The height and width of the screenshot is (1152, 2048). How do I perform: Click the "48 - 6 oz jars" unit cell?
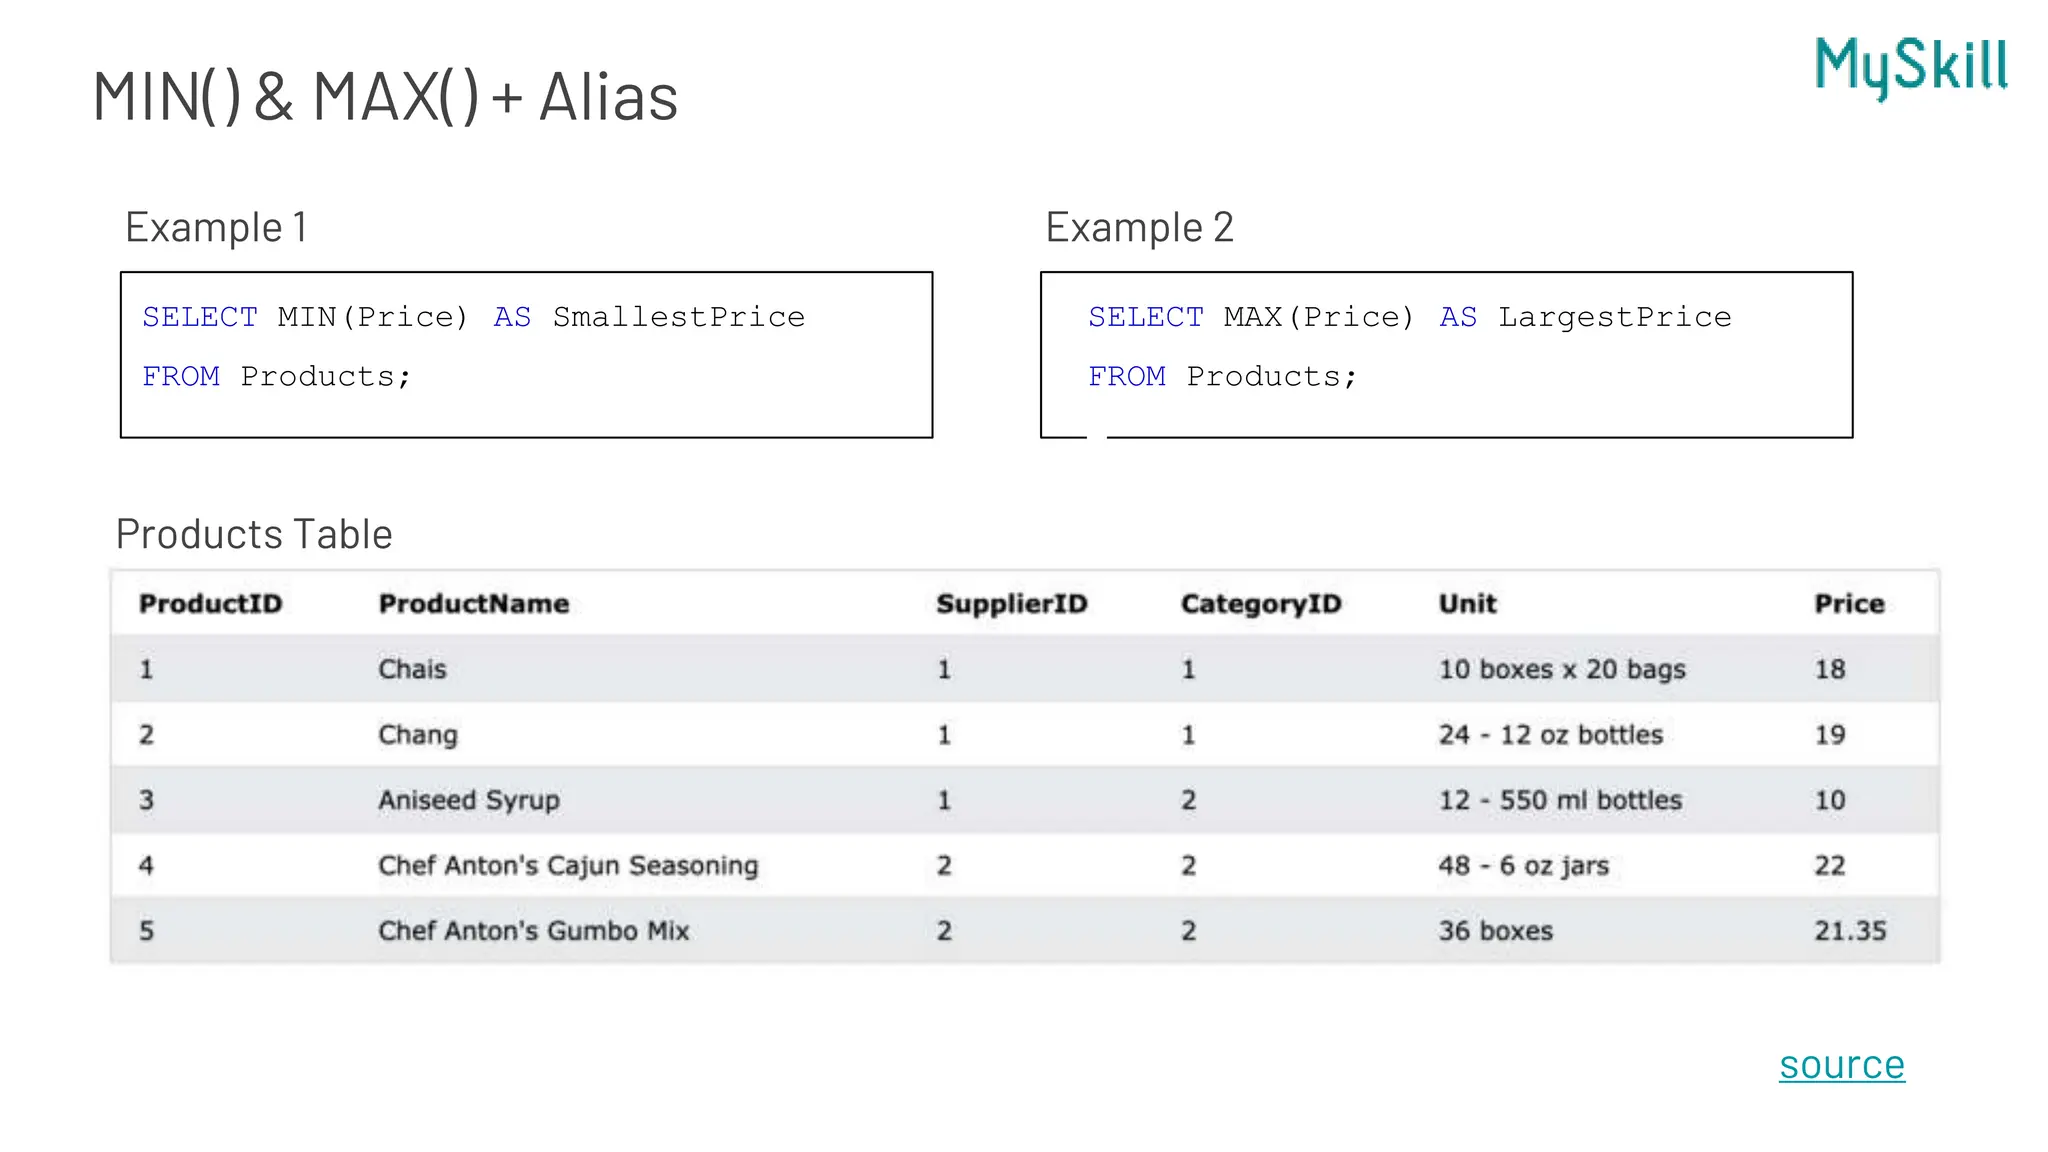[1523, 866]
